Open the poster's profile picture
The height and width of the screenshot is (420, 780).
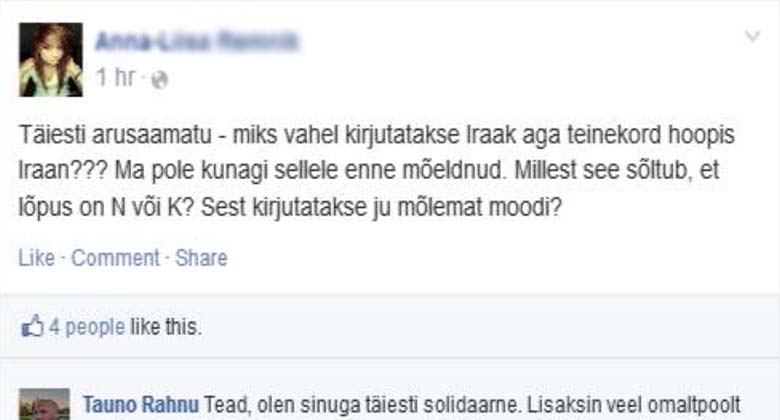(x=51, y=60)
